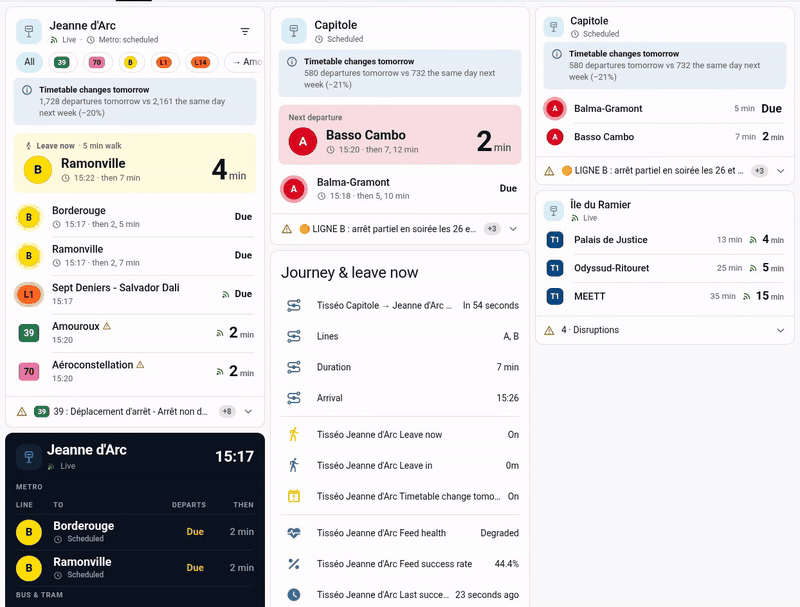Open the Duration 7 min row
800x607 pixels.
tap(400, 367)
